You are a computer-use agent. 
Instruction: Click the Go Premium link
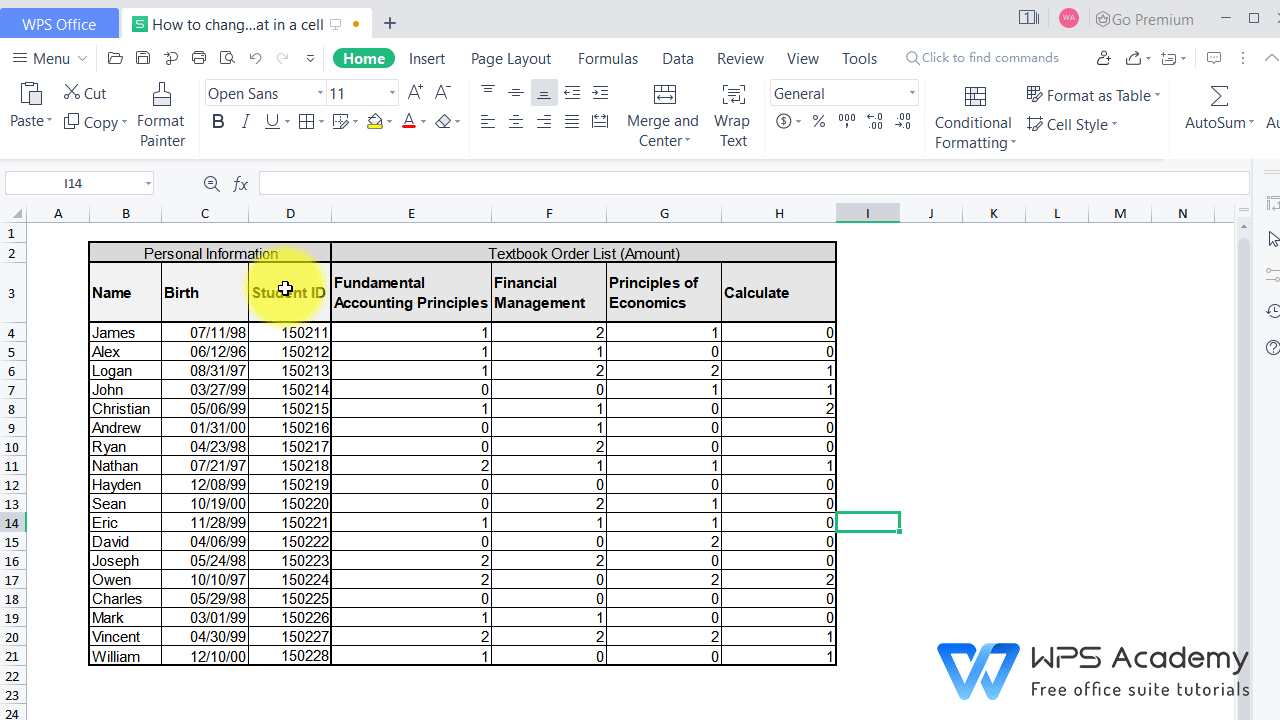1144,19
